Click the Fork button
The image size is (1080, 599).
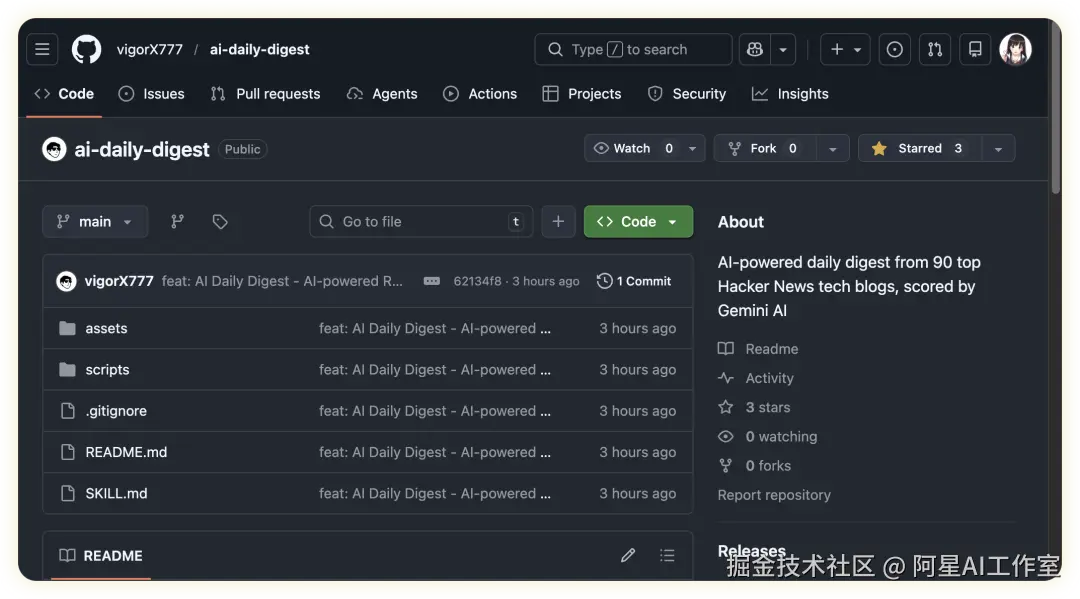(x=765, y=148)
